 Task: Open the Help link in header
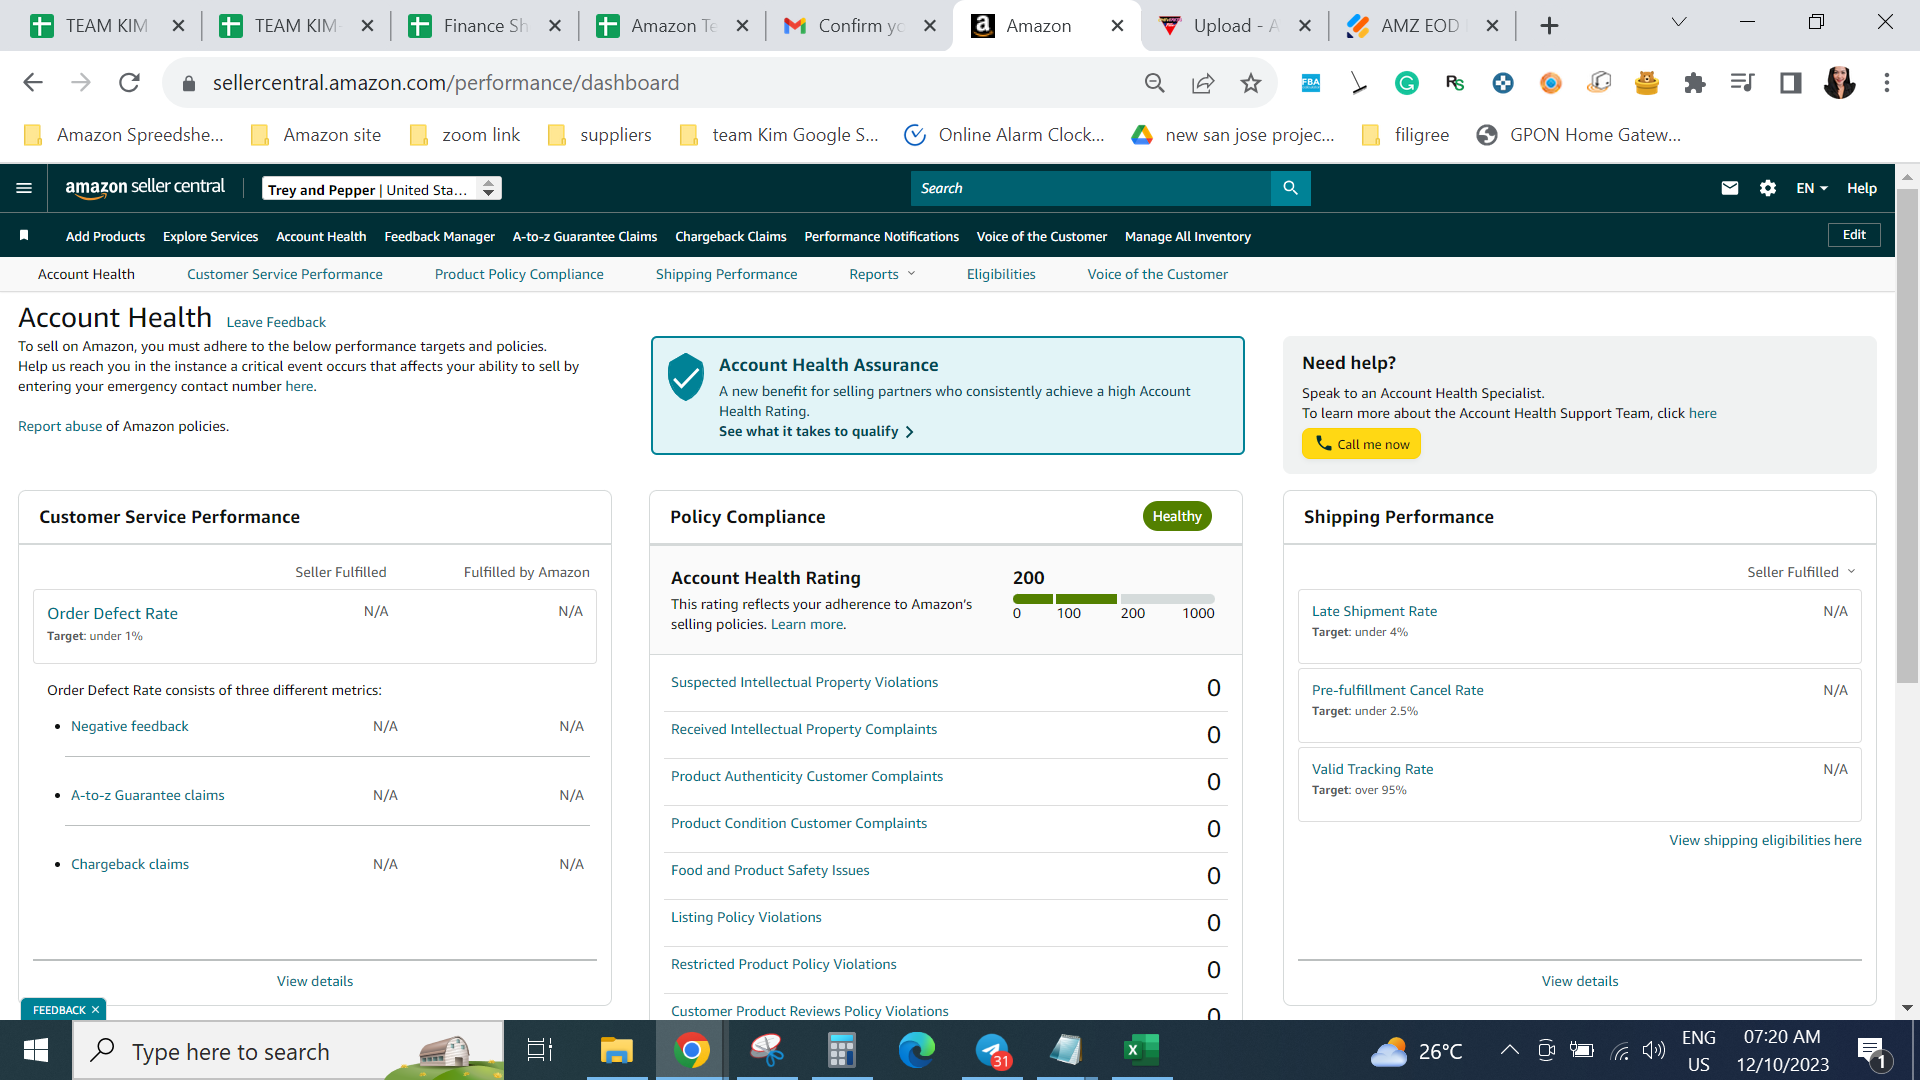1862,188
